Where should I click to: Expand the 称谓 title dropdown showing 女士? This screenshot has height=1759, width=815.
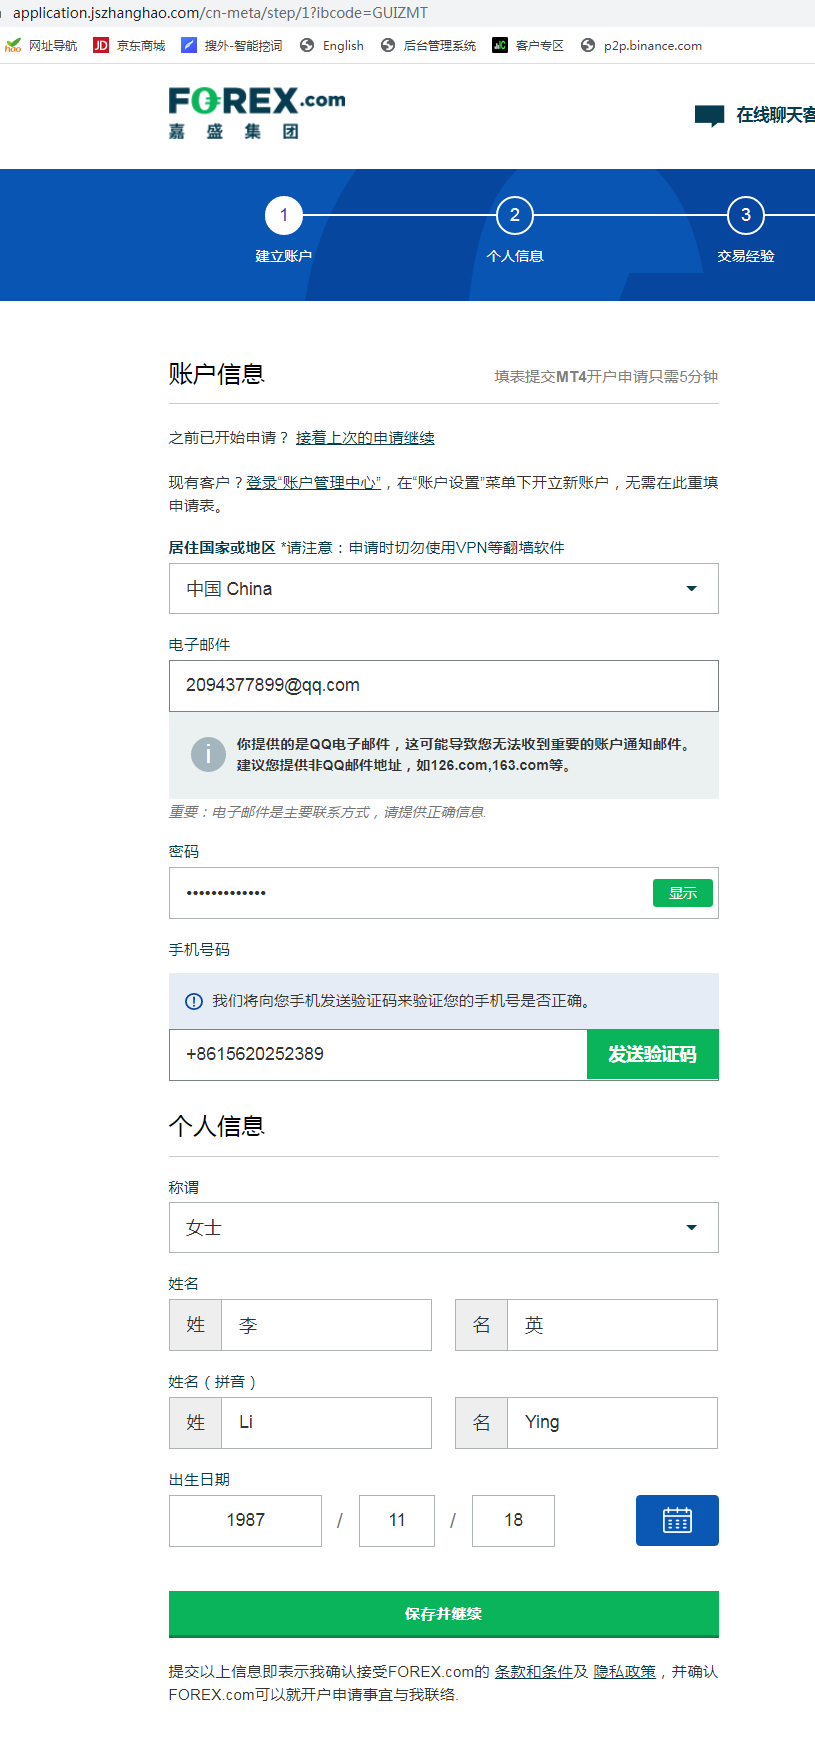pos(443,1227)
